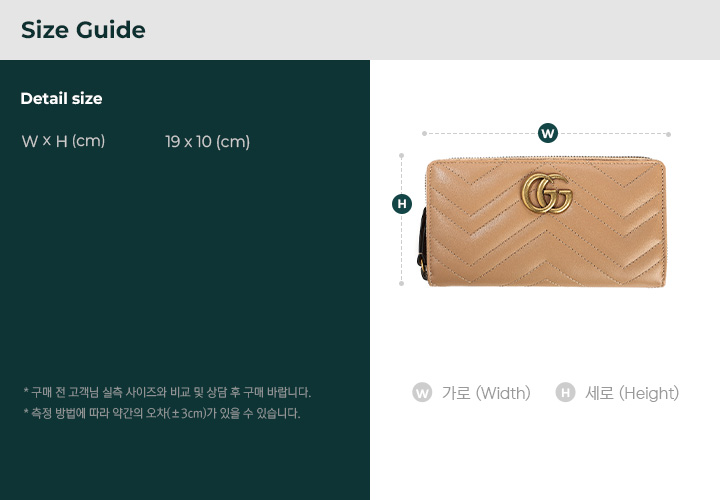Click the grey W legend icon
This screenshot has width=720, height=500.
click(x=422, y=393)
